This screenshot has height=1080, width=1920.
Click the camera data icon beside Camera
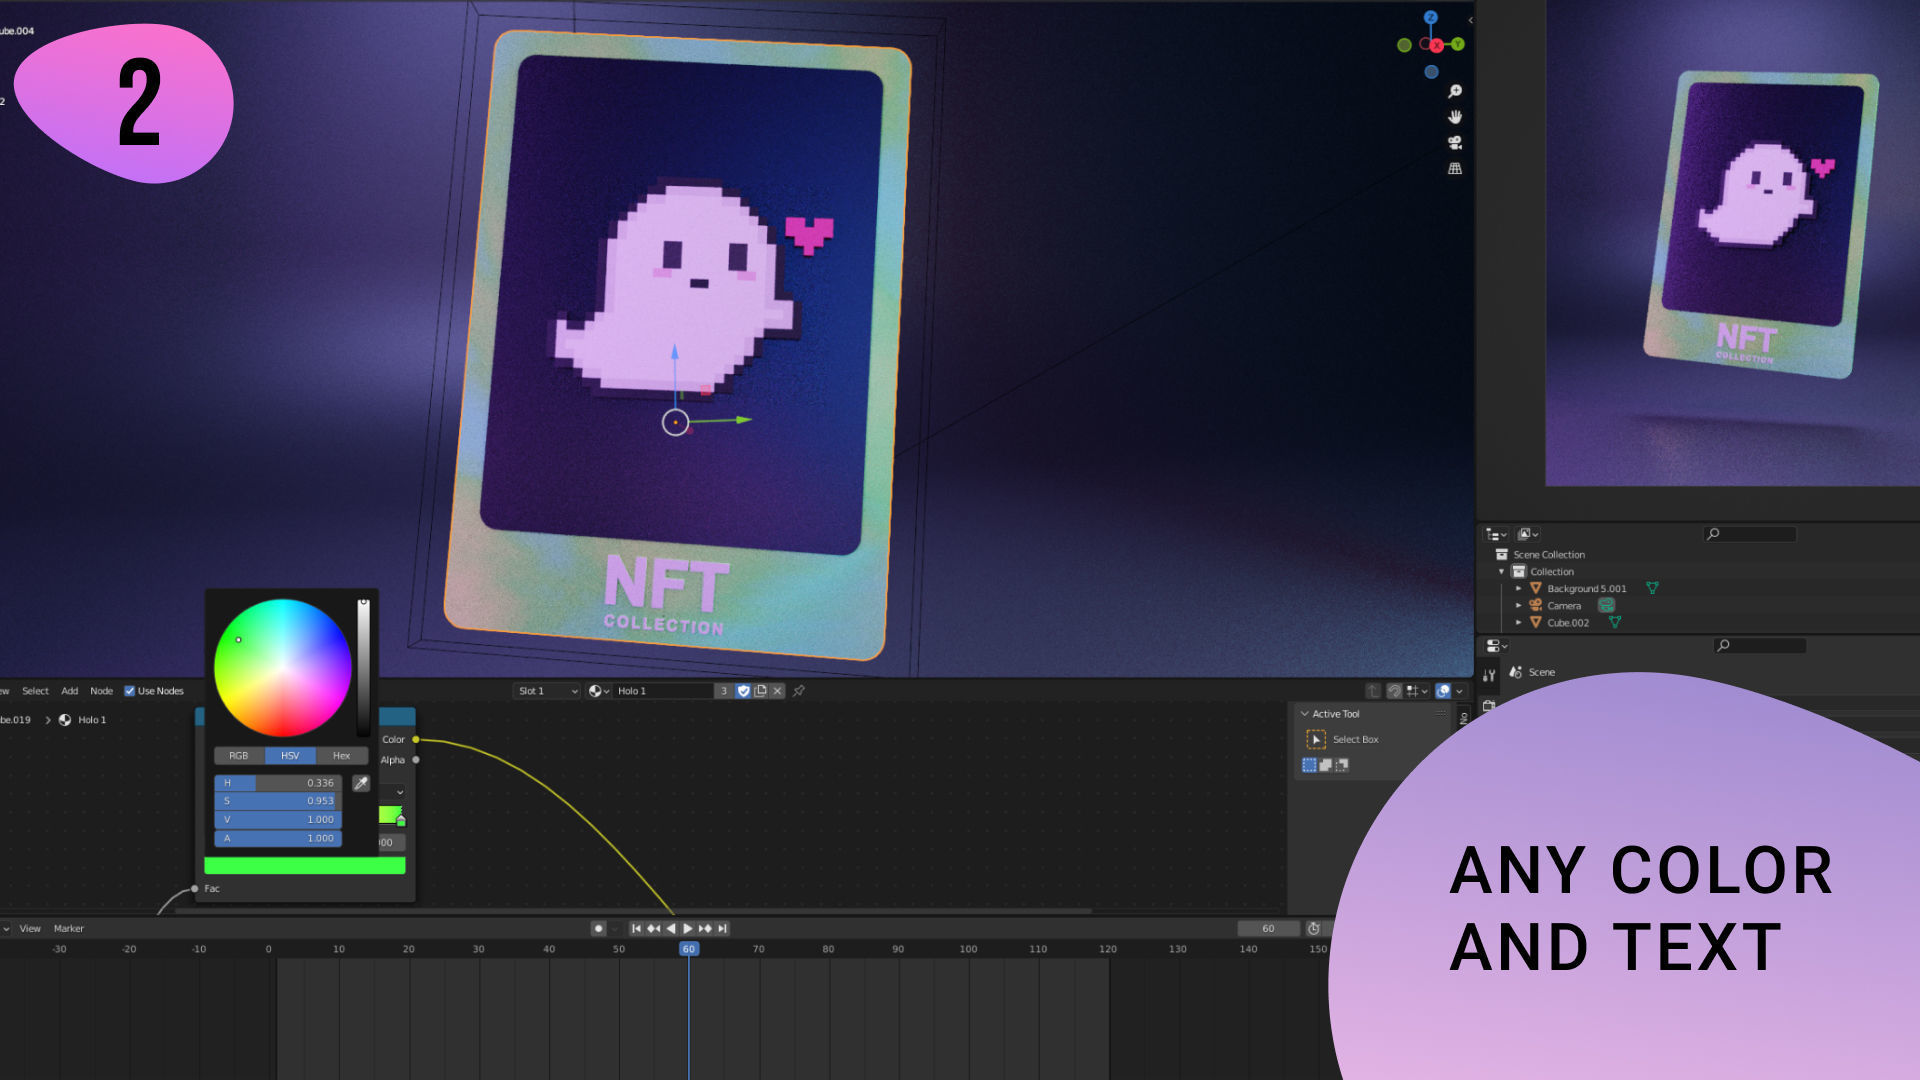pos(1606,605)
